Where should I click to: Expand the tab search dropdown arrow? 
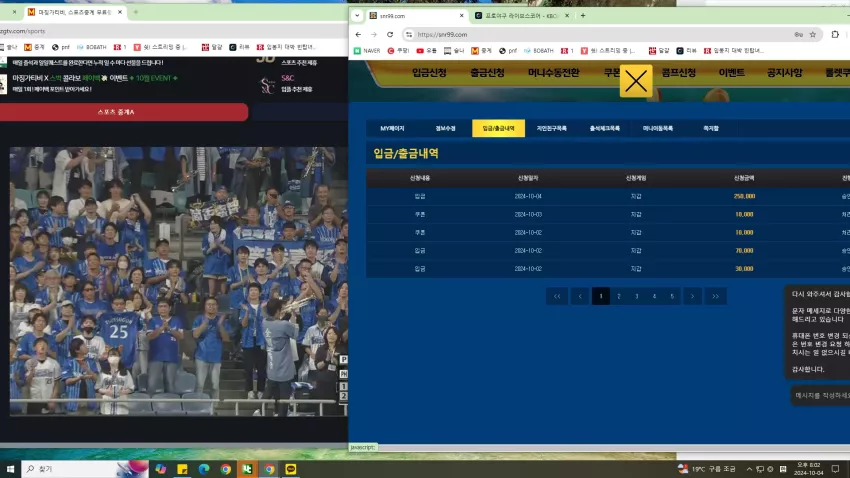(357, 16)
